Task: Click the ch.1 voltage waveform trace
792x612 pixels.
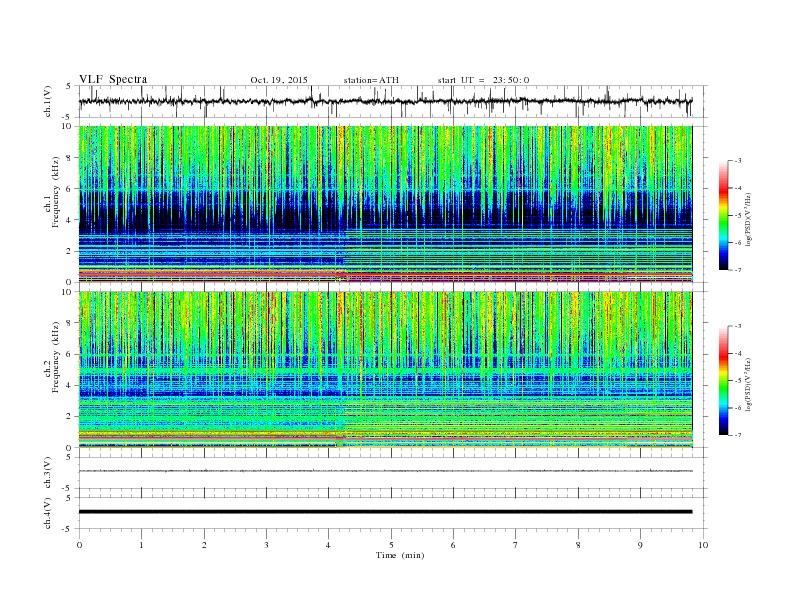Action: (x=385, y=101)
